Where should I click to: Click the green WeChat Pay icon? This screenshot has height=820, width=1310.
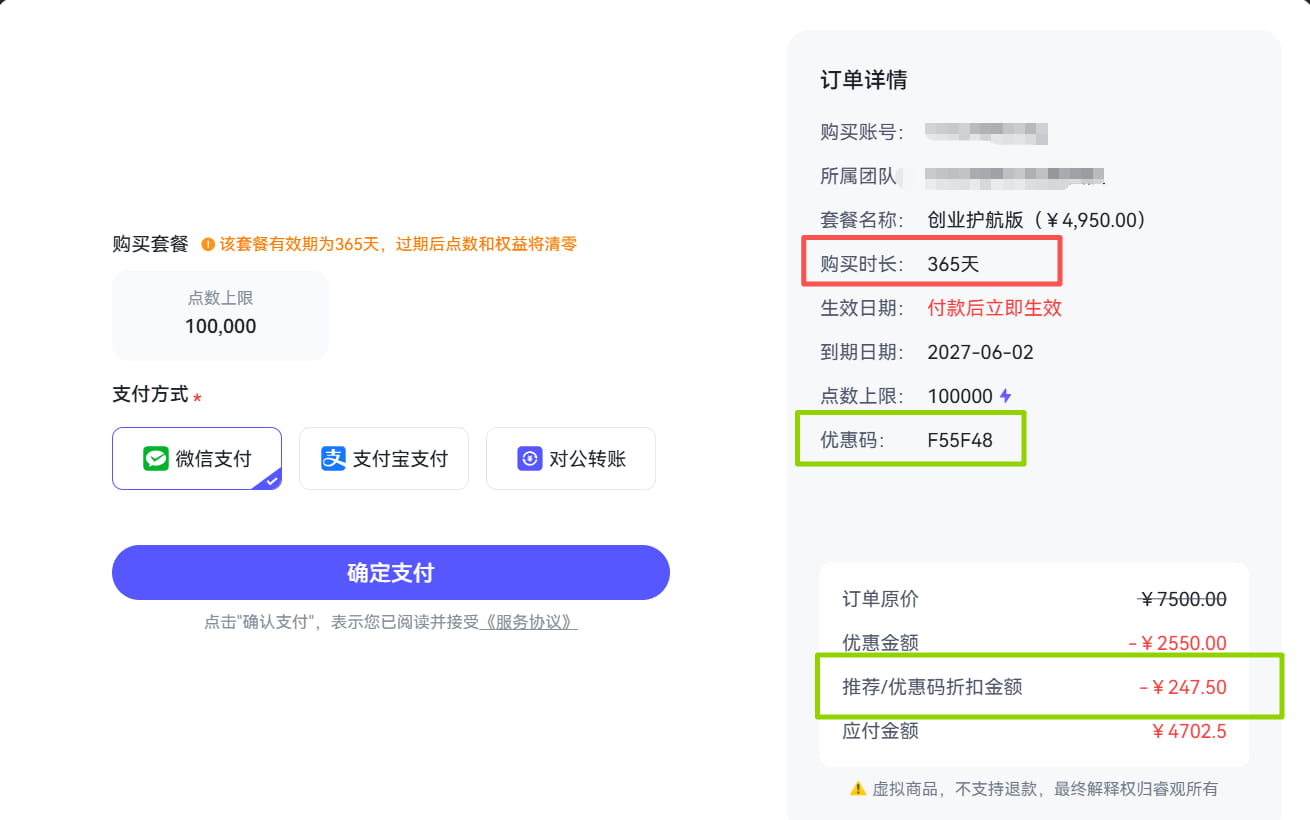click(156, 459)
